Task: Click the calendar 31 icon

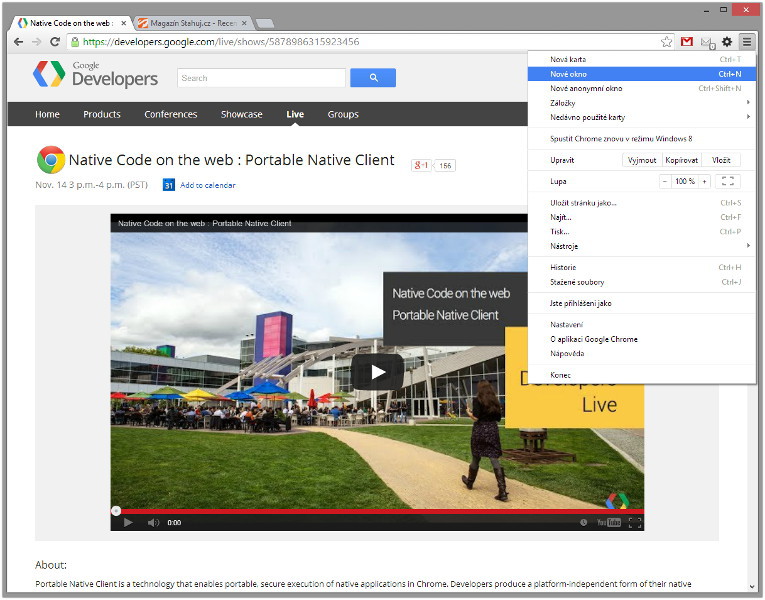Action: [169, 185]
